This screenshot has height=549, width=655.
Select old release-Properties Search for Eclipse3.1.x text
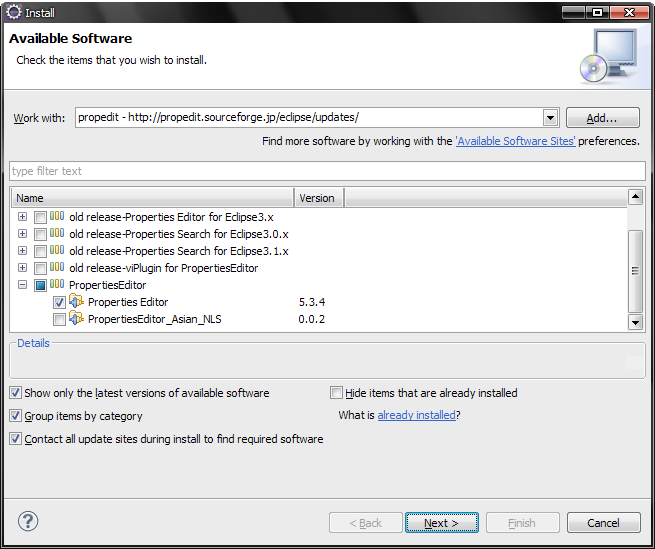[x=179, y=251]
